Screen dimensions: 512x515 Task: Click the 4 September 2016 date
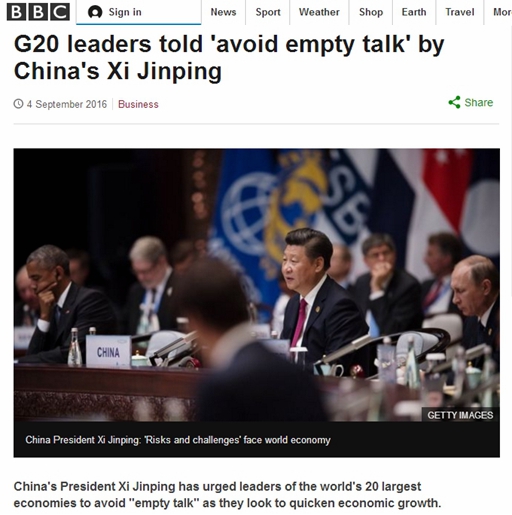point(67,104)
